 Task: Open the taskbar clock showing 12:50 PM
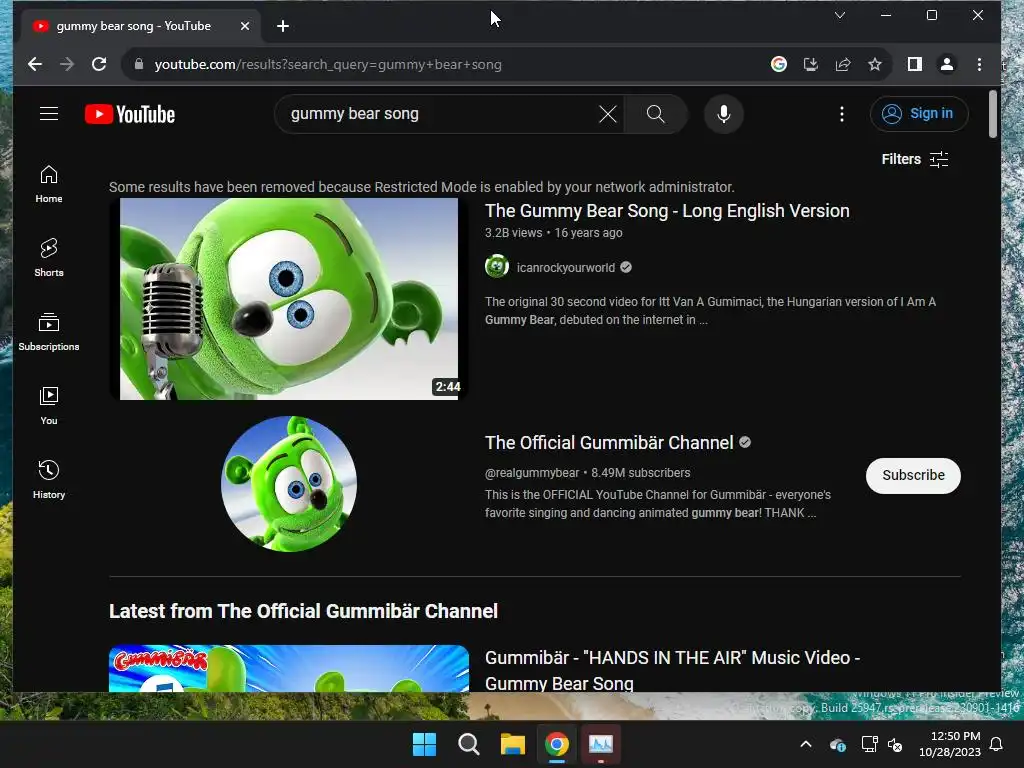[950, 744]
